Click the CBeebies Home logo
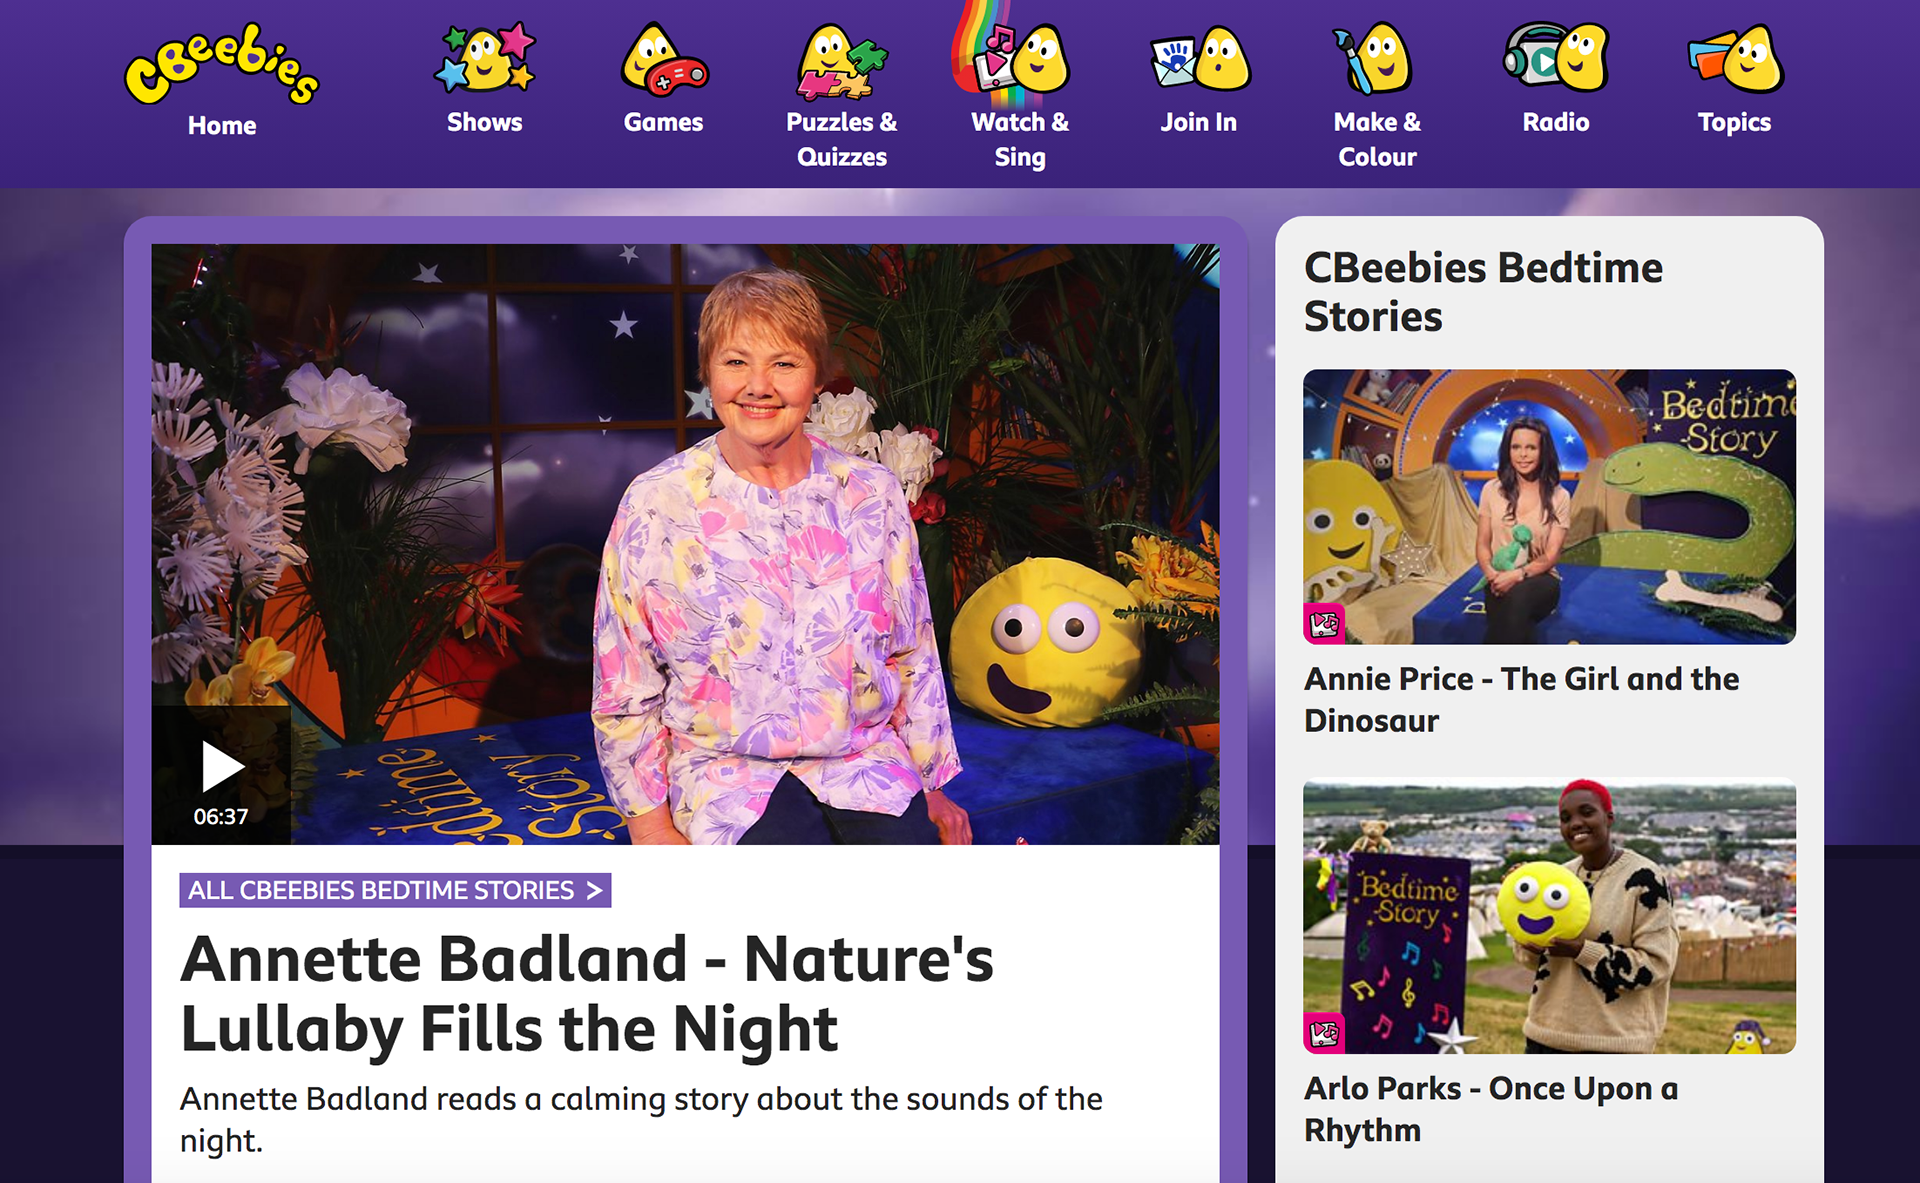Image resolution: width=1920 pixels, height=1183 pixels. (x=222, y=64)
